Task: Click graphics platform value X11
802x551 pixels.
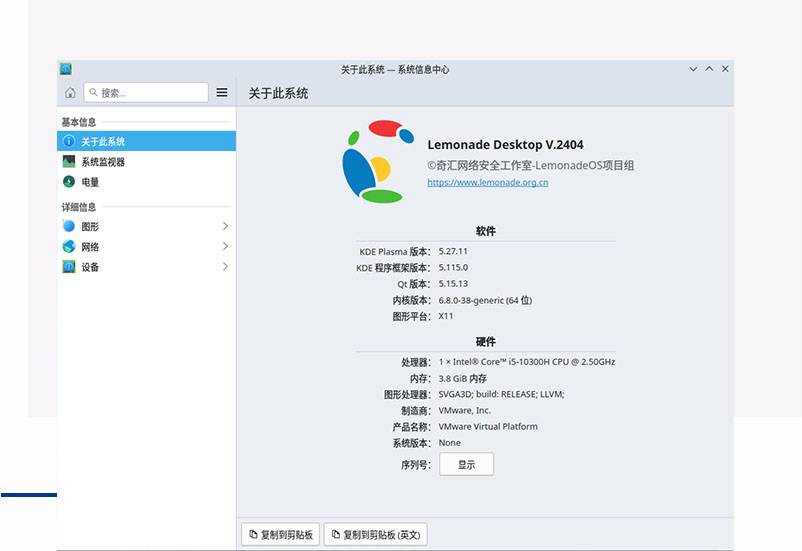Action: pos(445,316)
